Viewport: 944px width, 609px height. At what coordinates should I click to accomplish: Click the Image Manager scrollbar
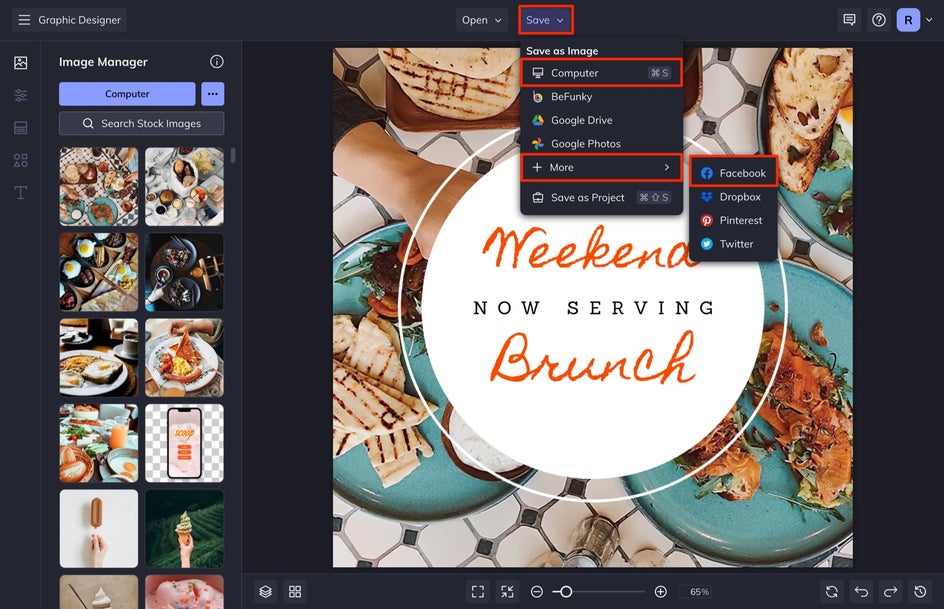click(233, 155)
